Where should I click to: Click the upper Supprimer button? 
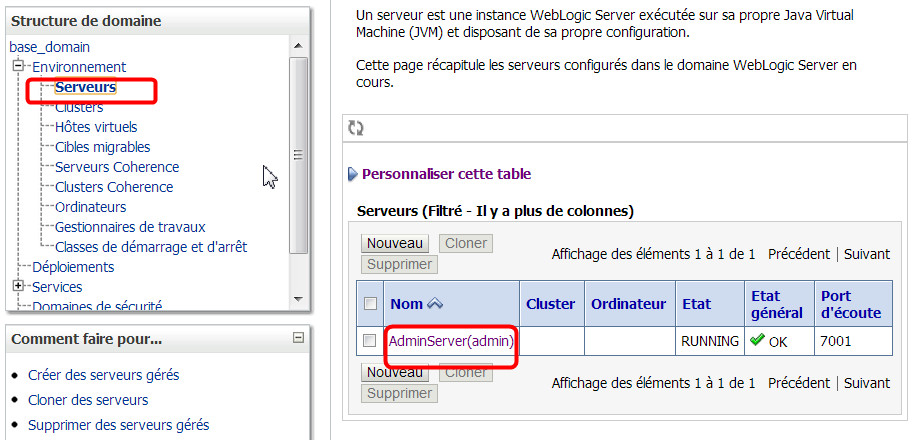(x=399, y=265)
